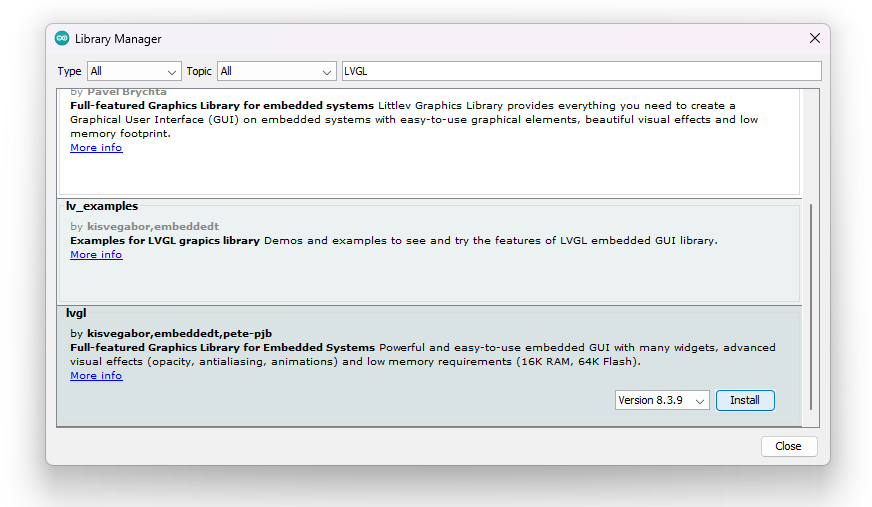The height and width of the screenshot is (507, 872).
Task: Select the lvgl library heading
Action: pos(77,313)
